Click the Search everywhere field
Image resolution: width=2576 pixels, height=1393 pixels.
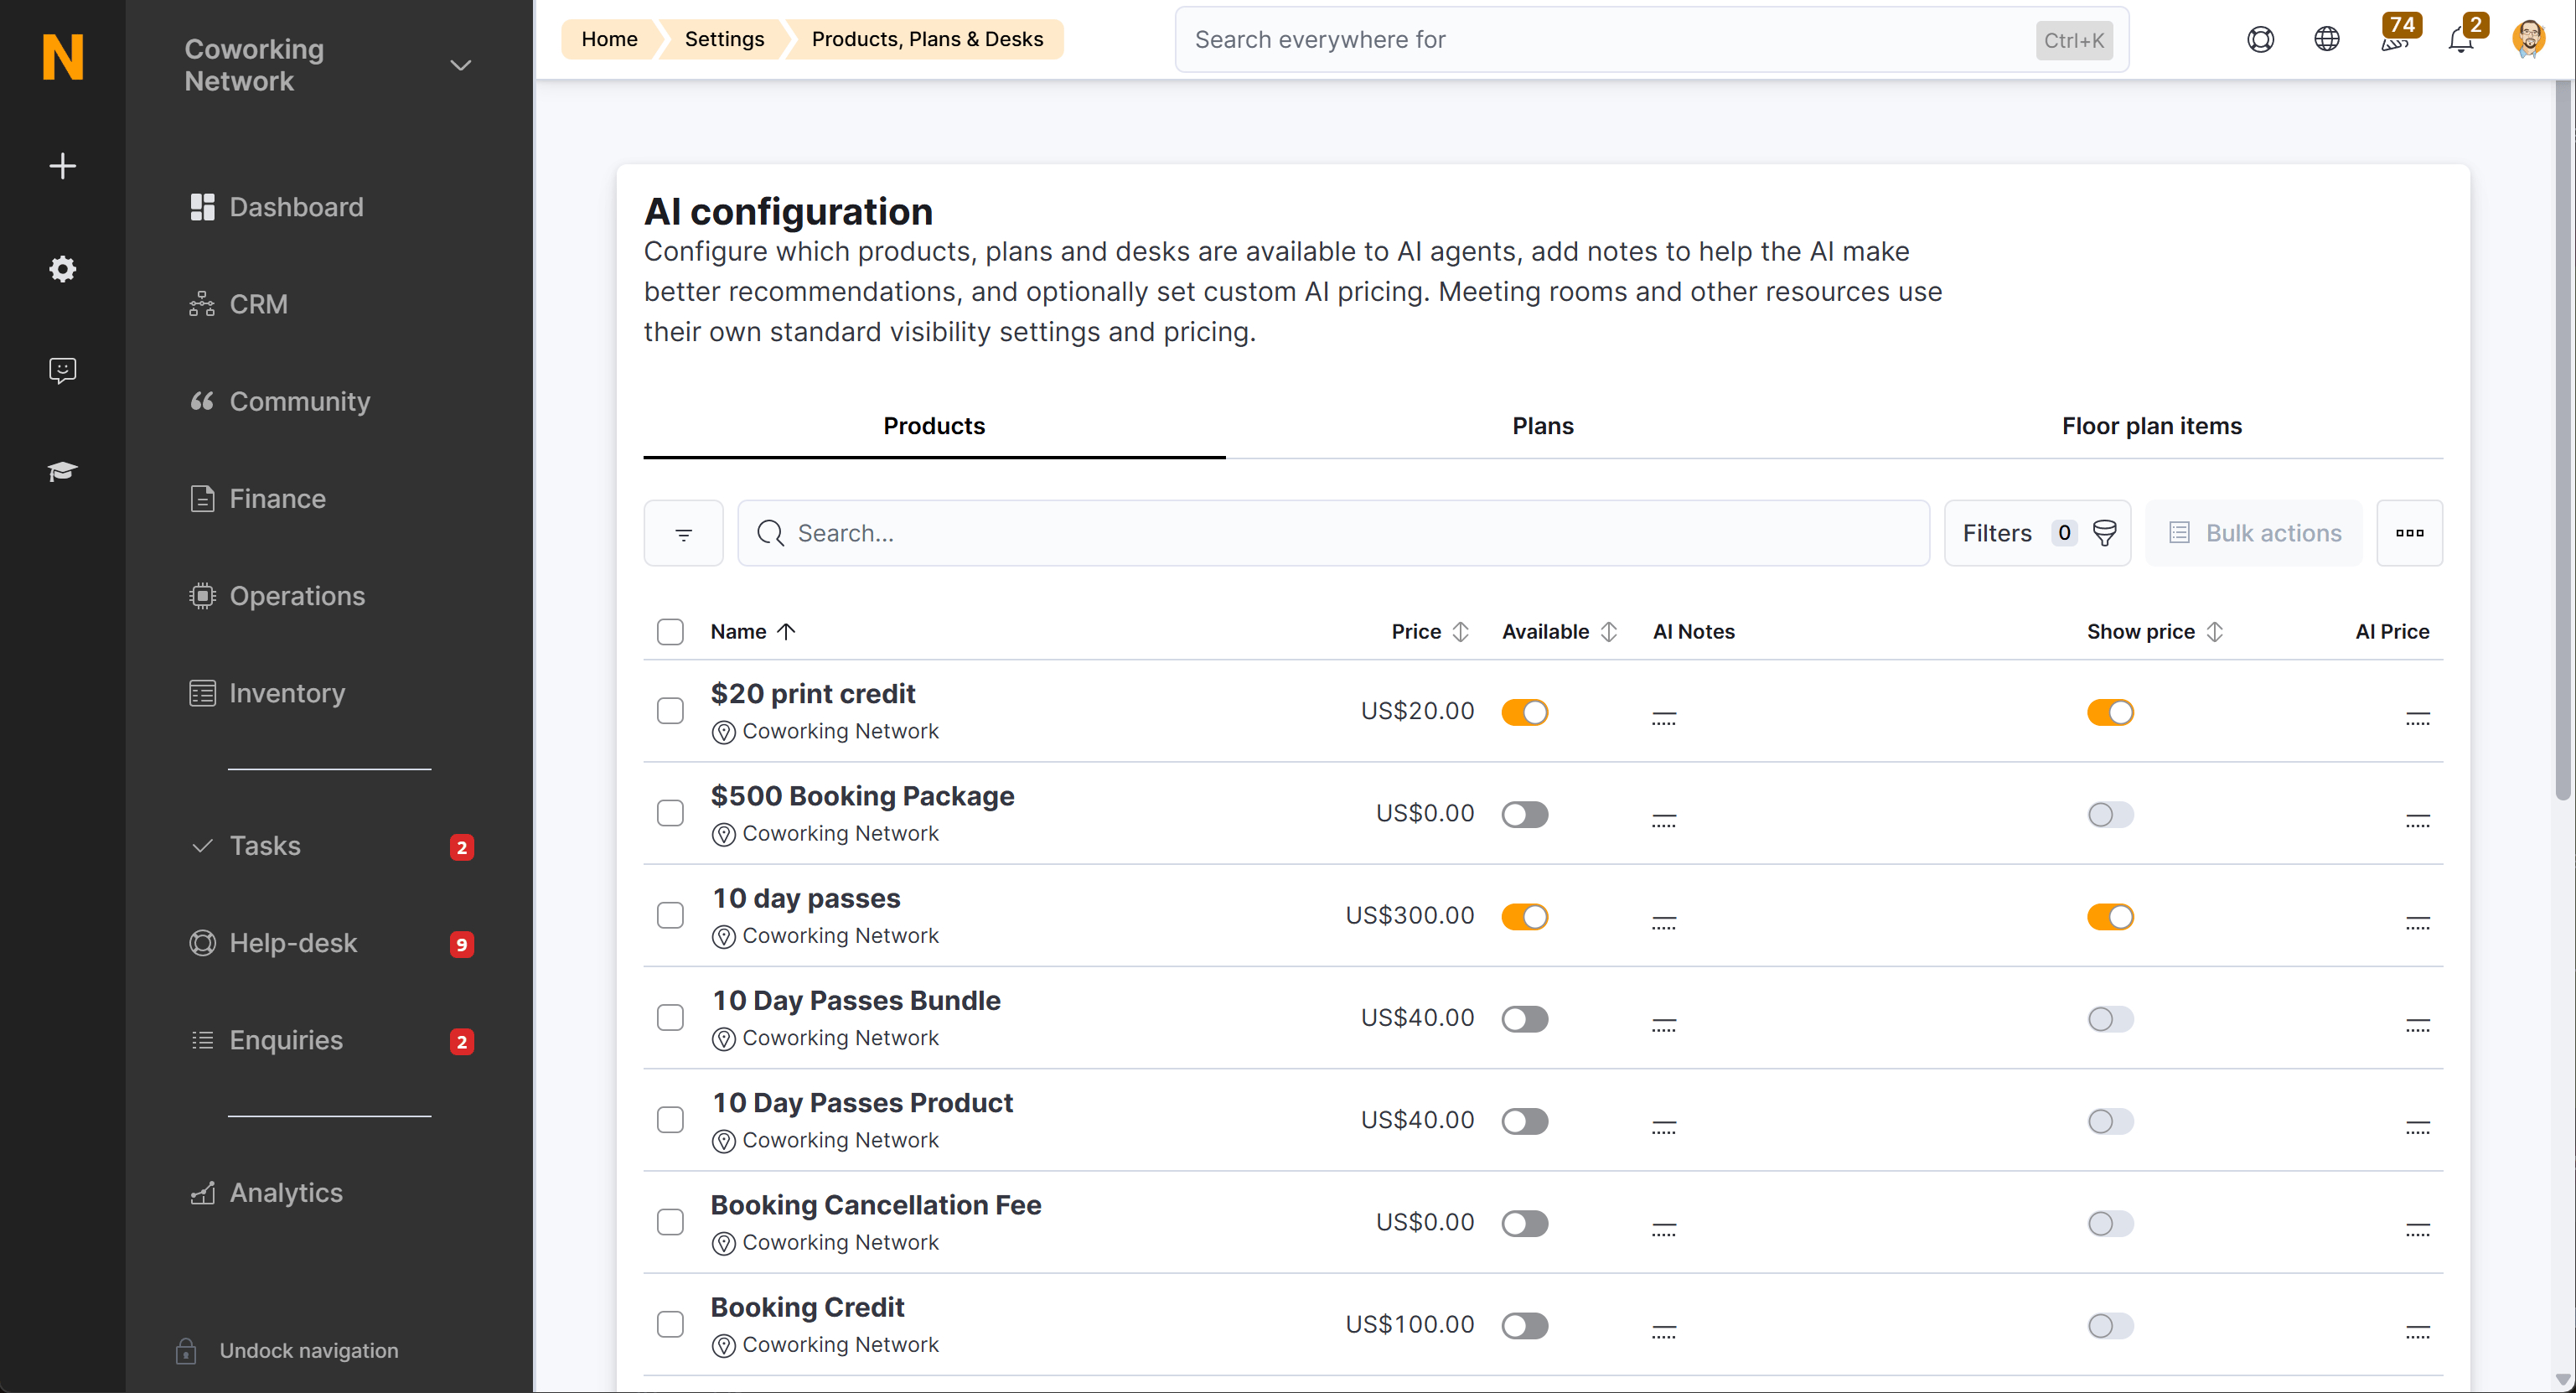tap(1651, 39)
